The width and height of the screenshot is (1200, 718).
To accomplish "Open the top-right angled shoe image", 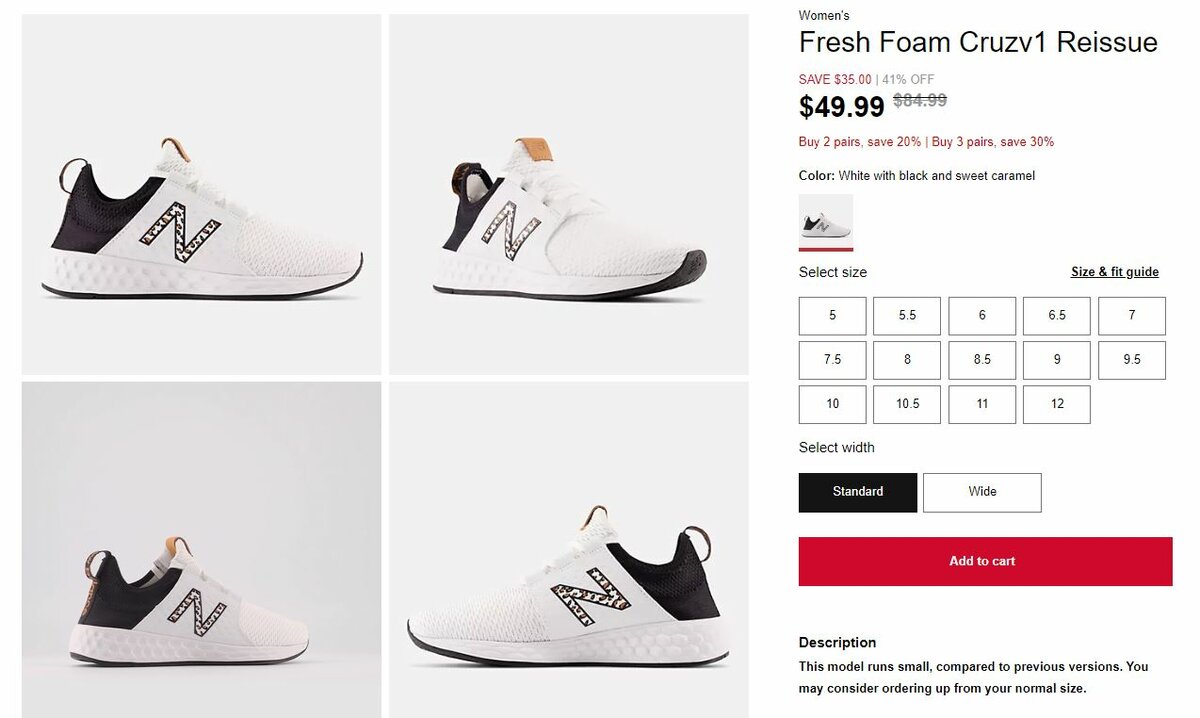I will (569, 195).
